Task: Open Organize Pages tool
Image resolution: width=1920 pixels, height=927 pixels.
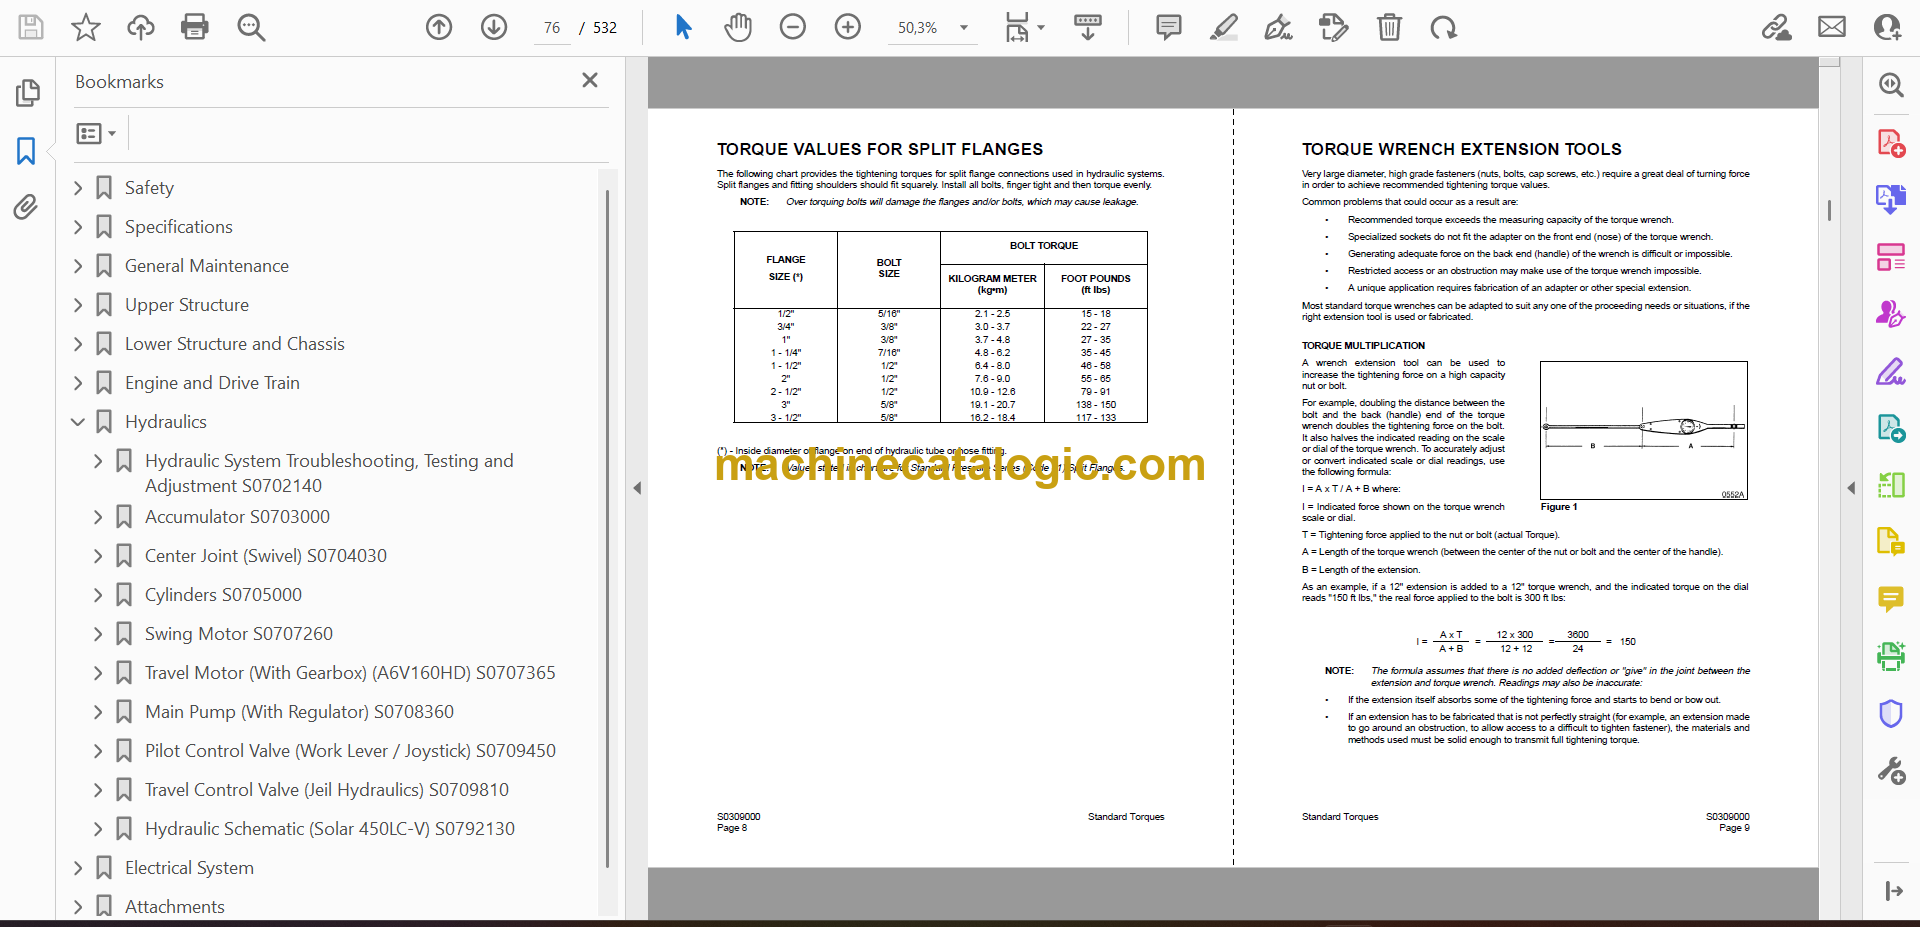Action: tap(1890, 257)
